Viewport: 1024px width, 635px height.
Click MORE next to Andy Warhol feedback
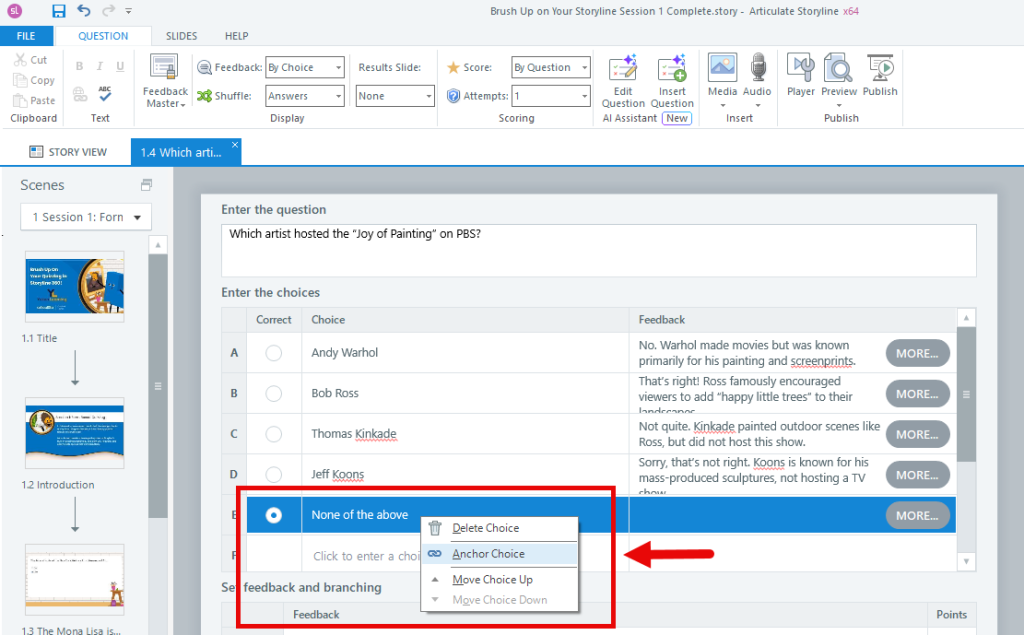917,353
